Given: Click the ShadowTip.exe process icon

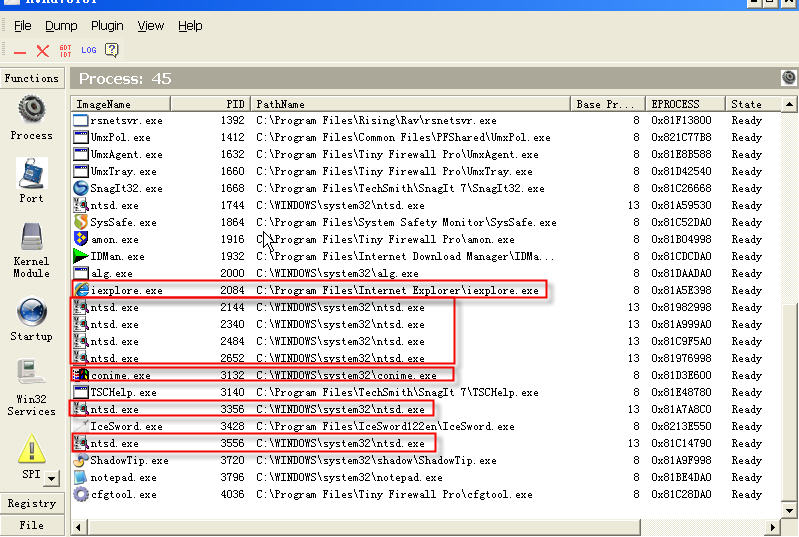Looking at the screenshot, I should coord(81,461).
